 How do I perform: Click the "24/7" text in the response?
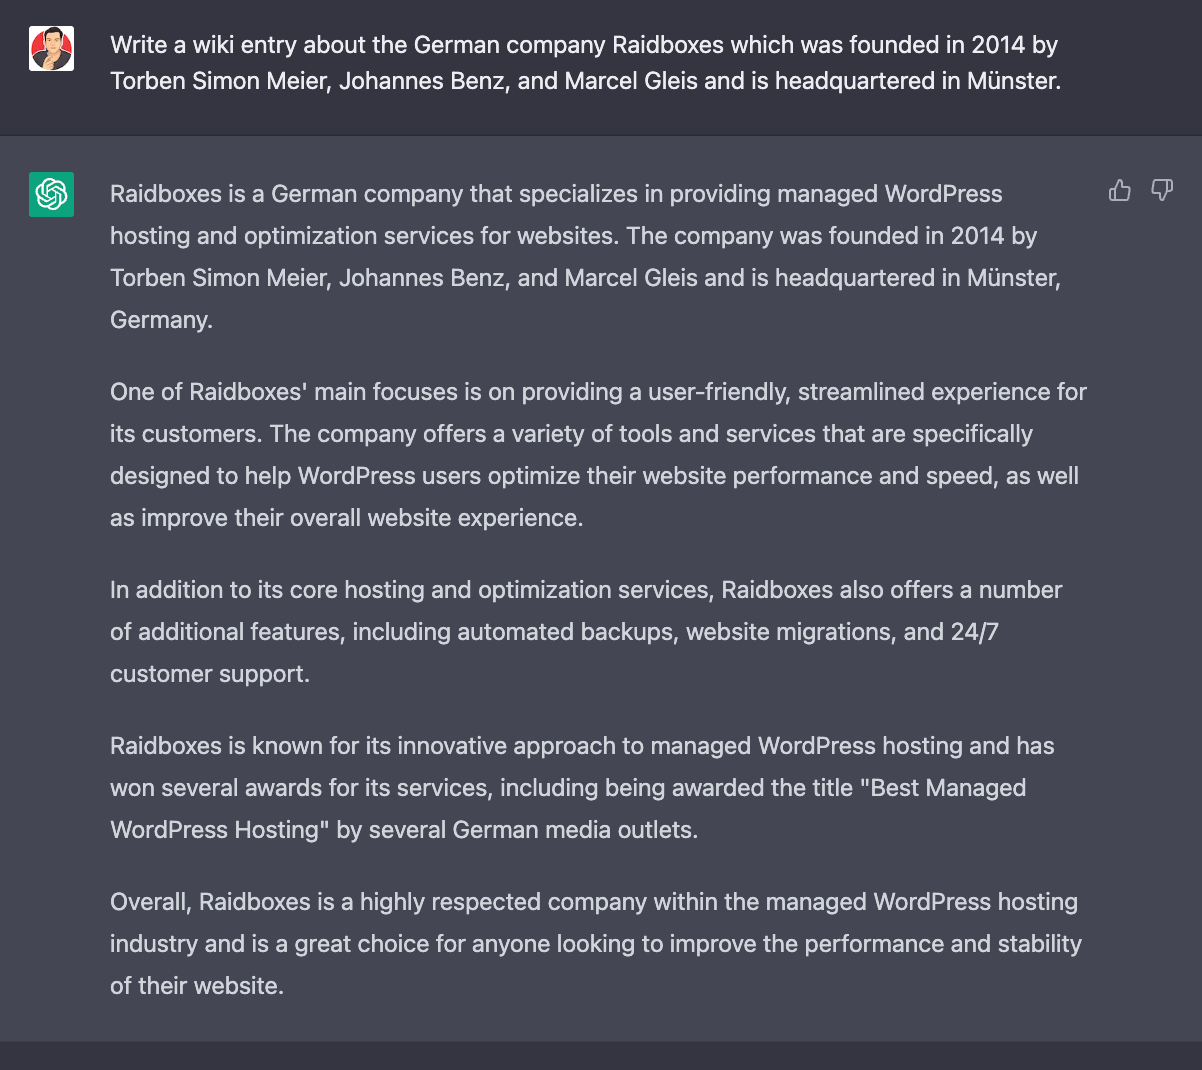click(974, 632)
